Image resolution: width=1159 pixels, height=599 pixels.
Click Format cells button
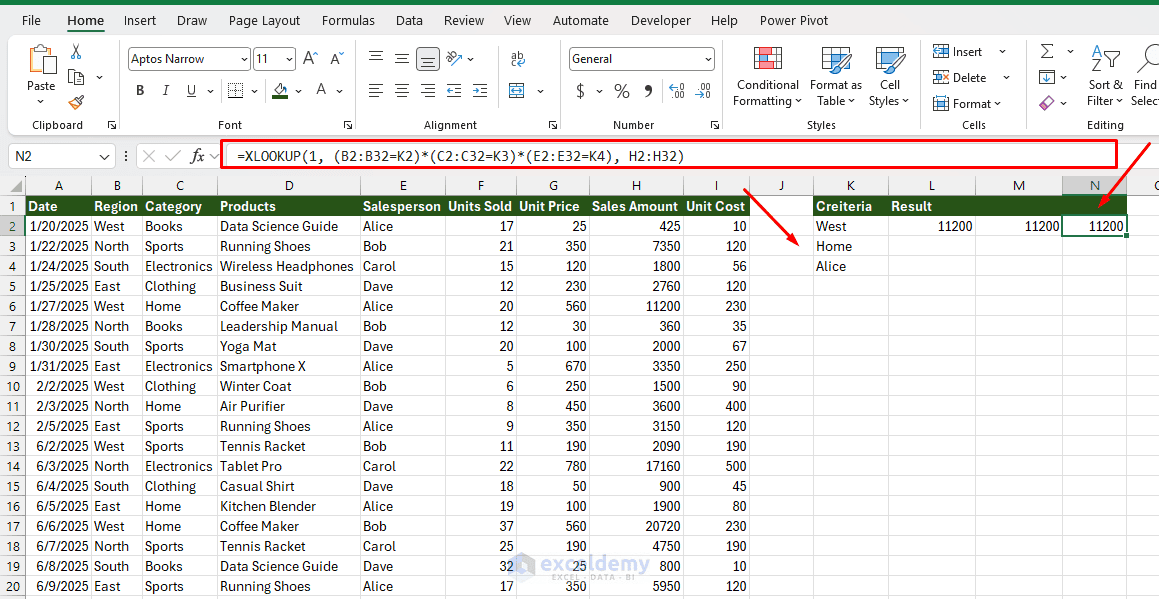[x=967, y=104]
